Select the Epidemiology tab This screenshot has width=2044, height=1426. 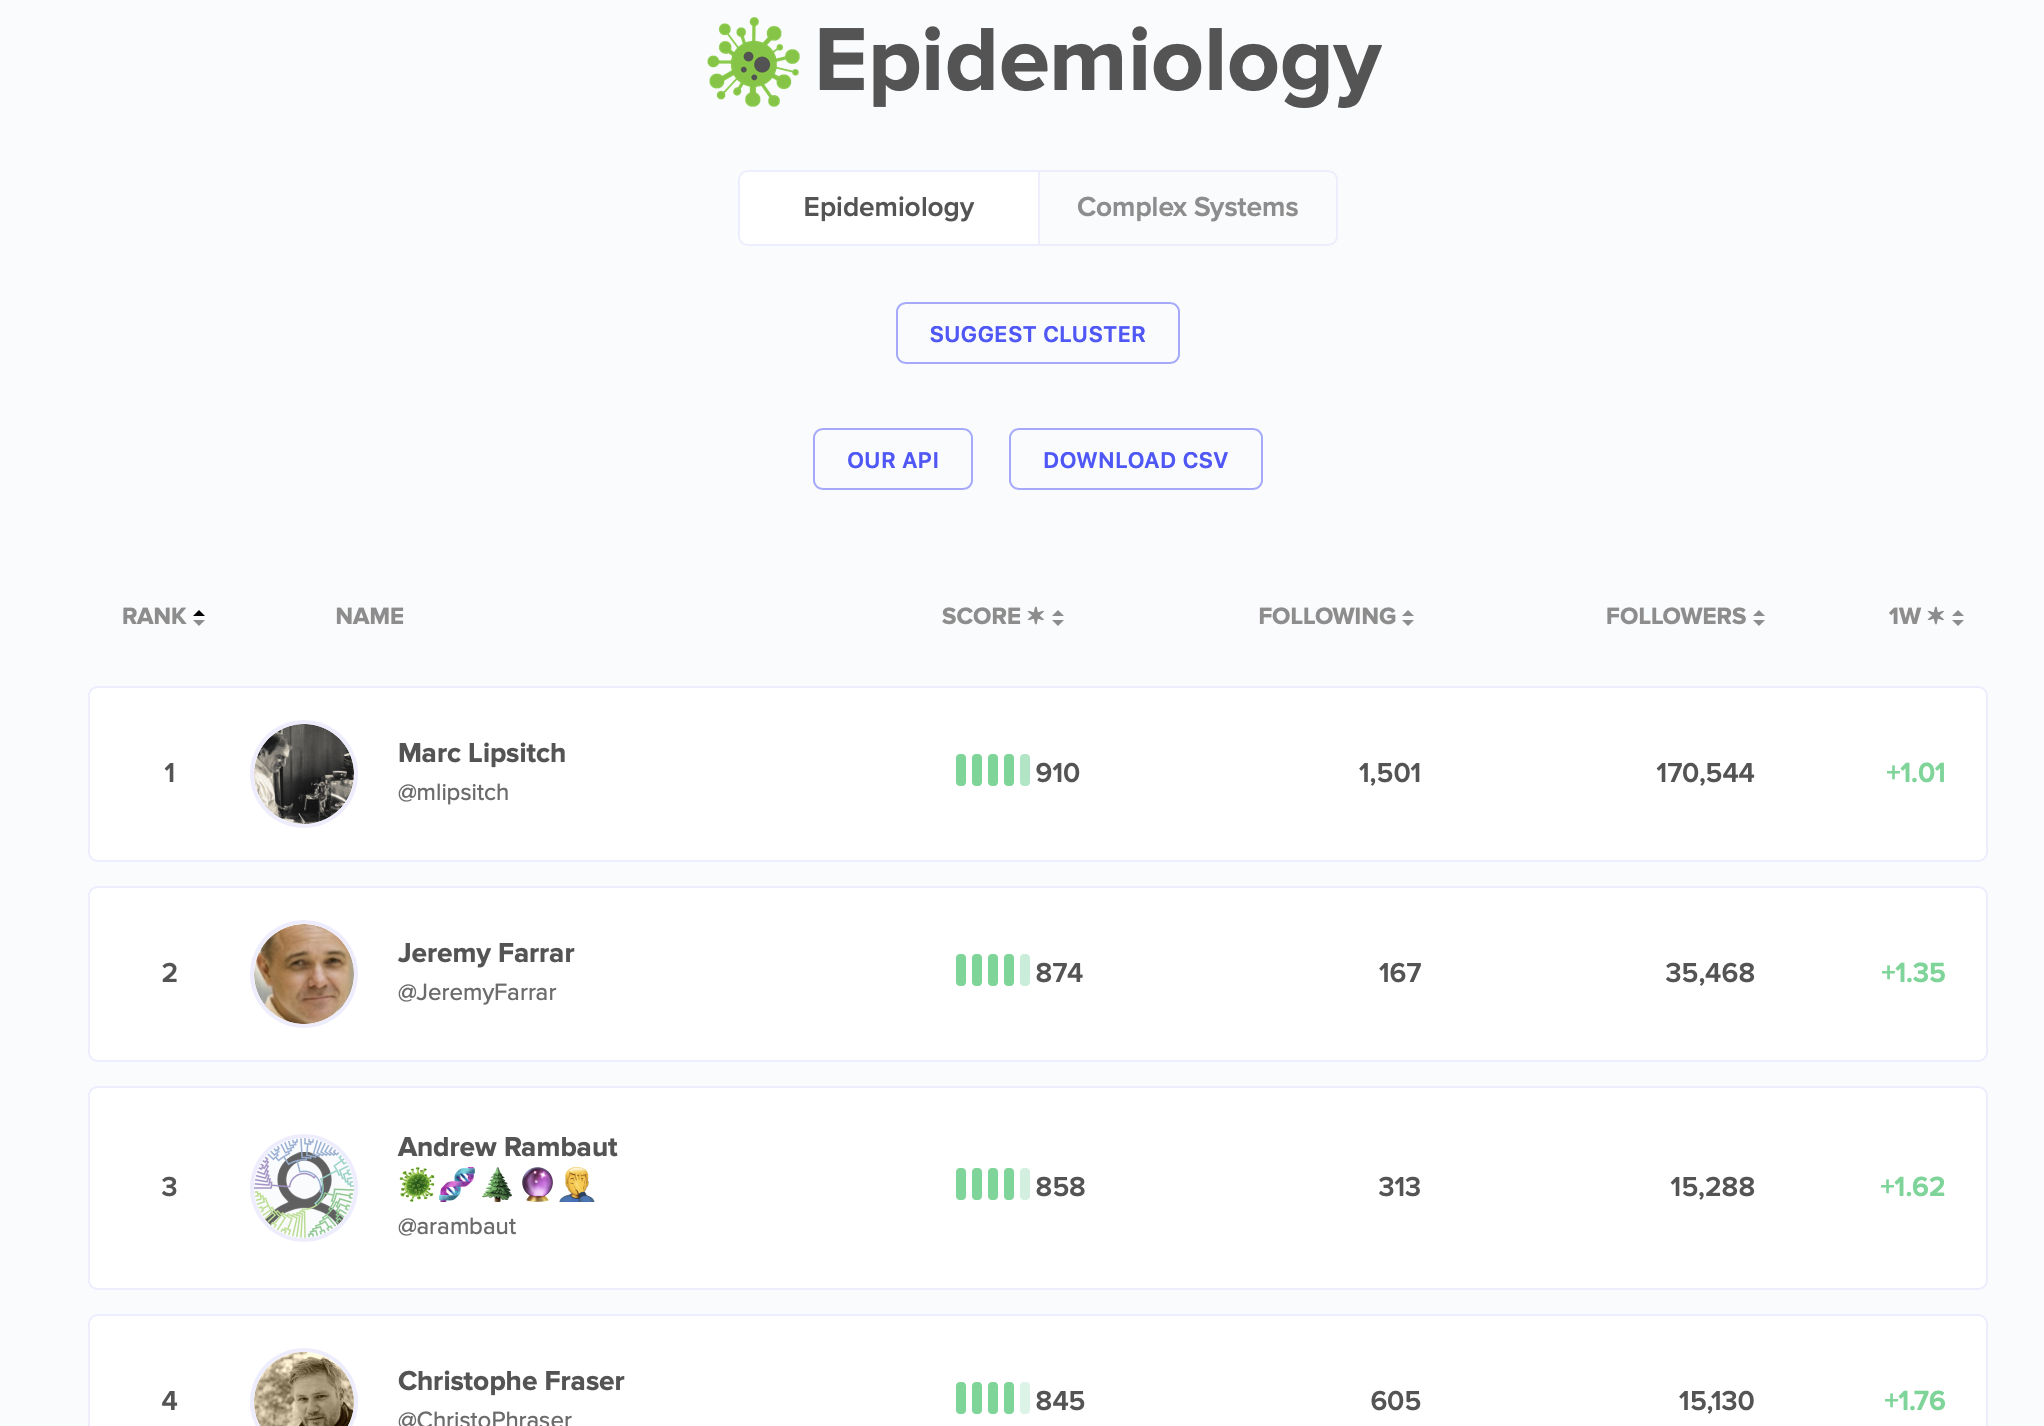888,207
